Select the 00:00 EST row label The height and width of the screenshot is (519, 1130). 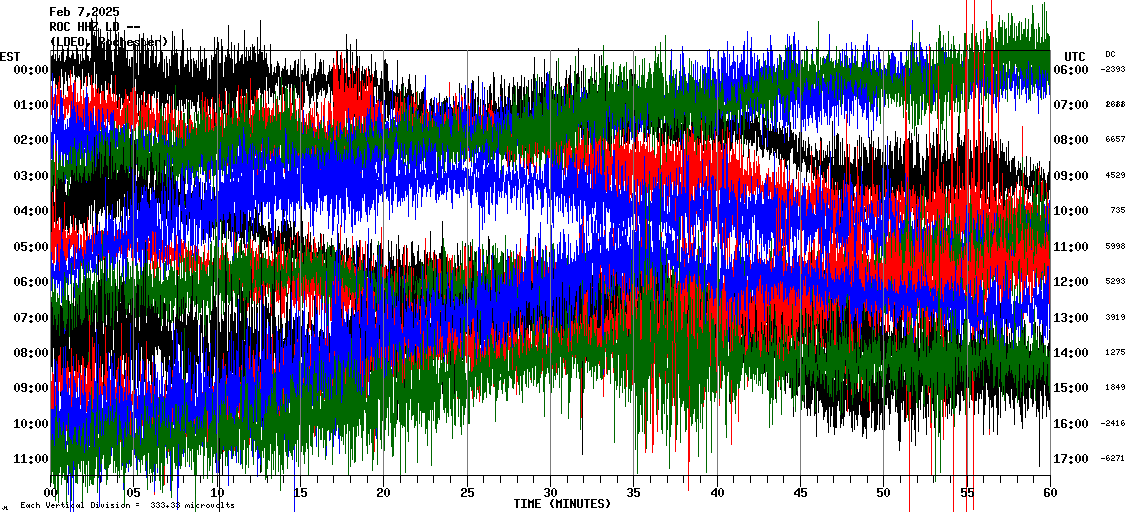(x=32, y=70)
